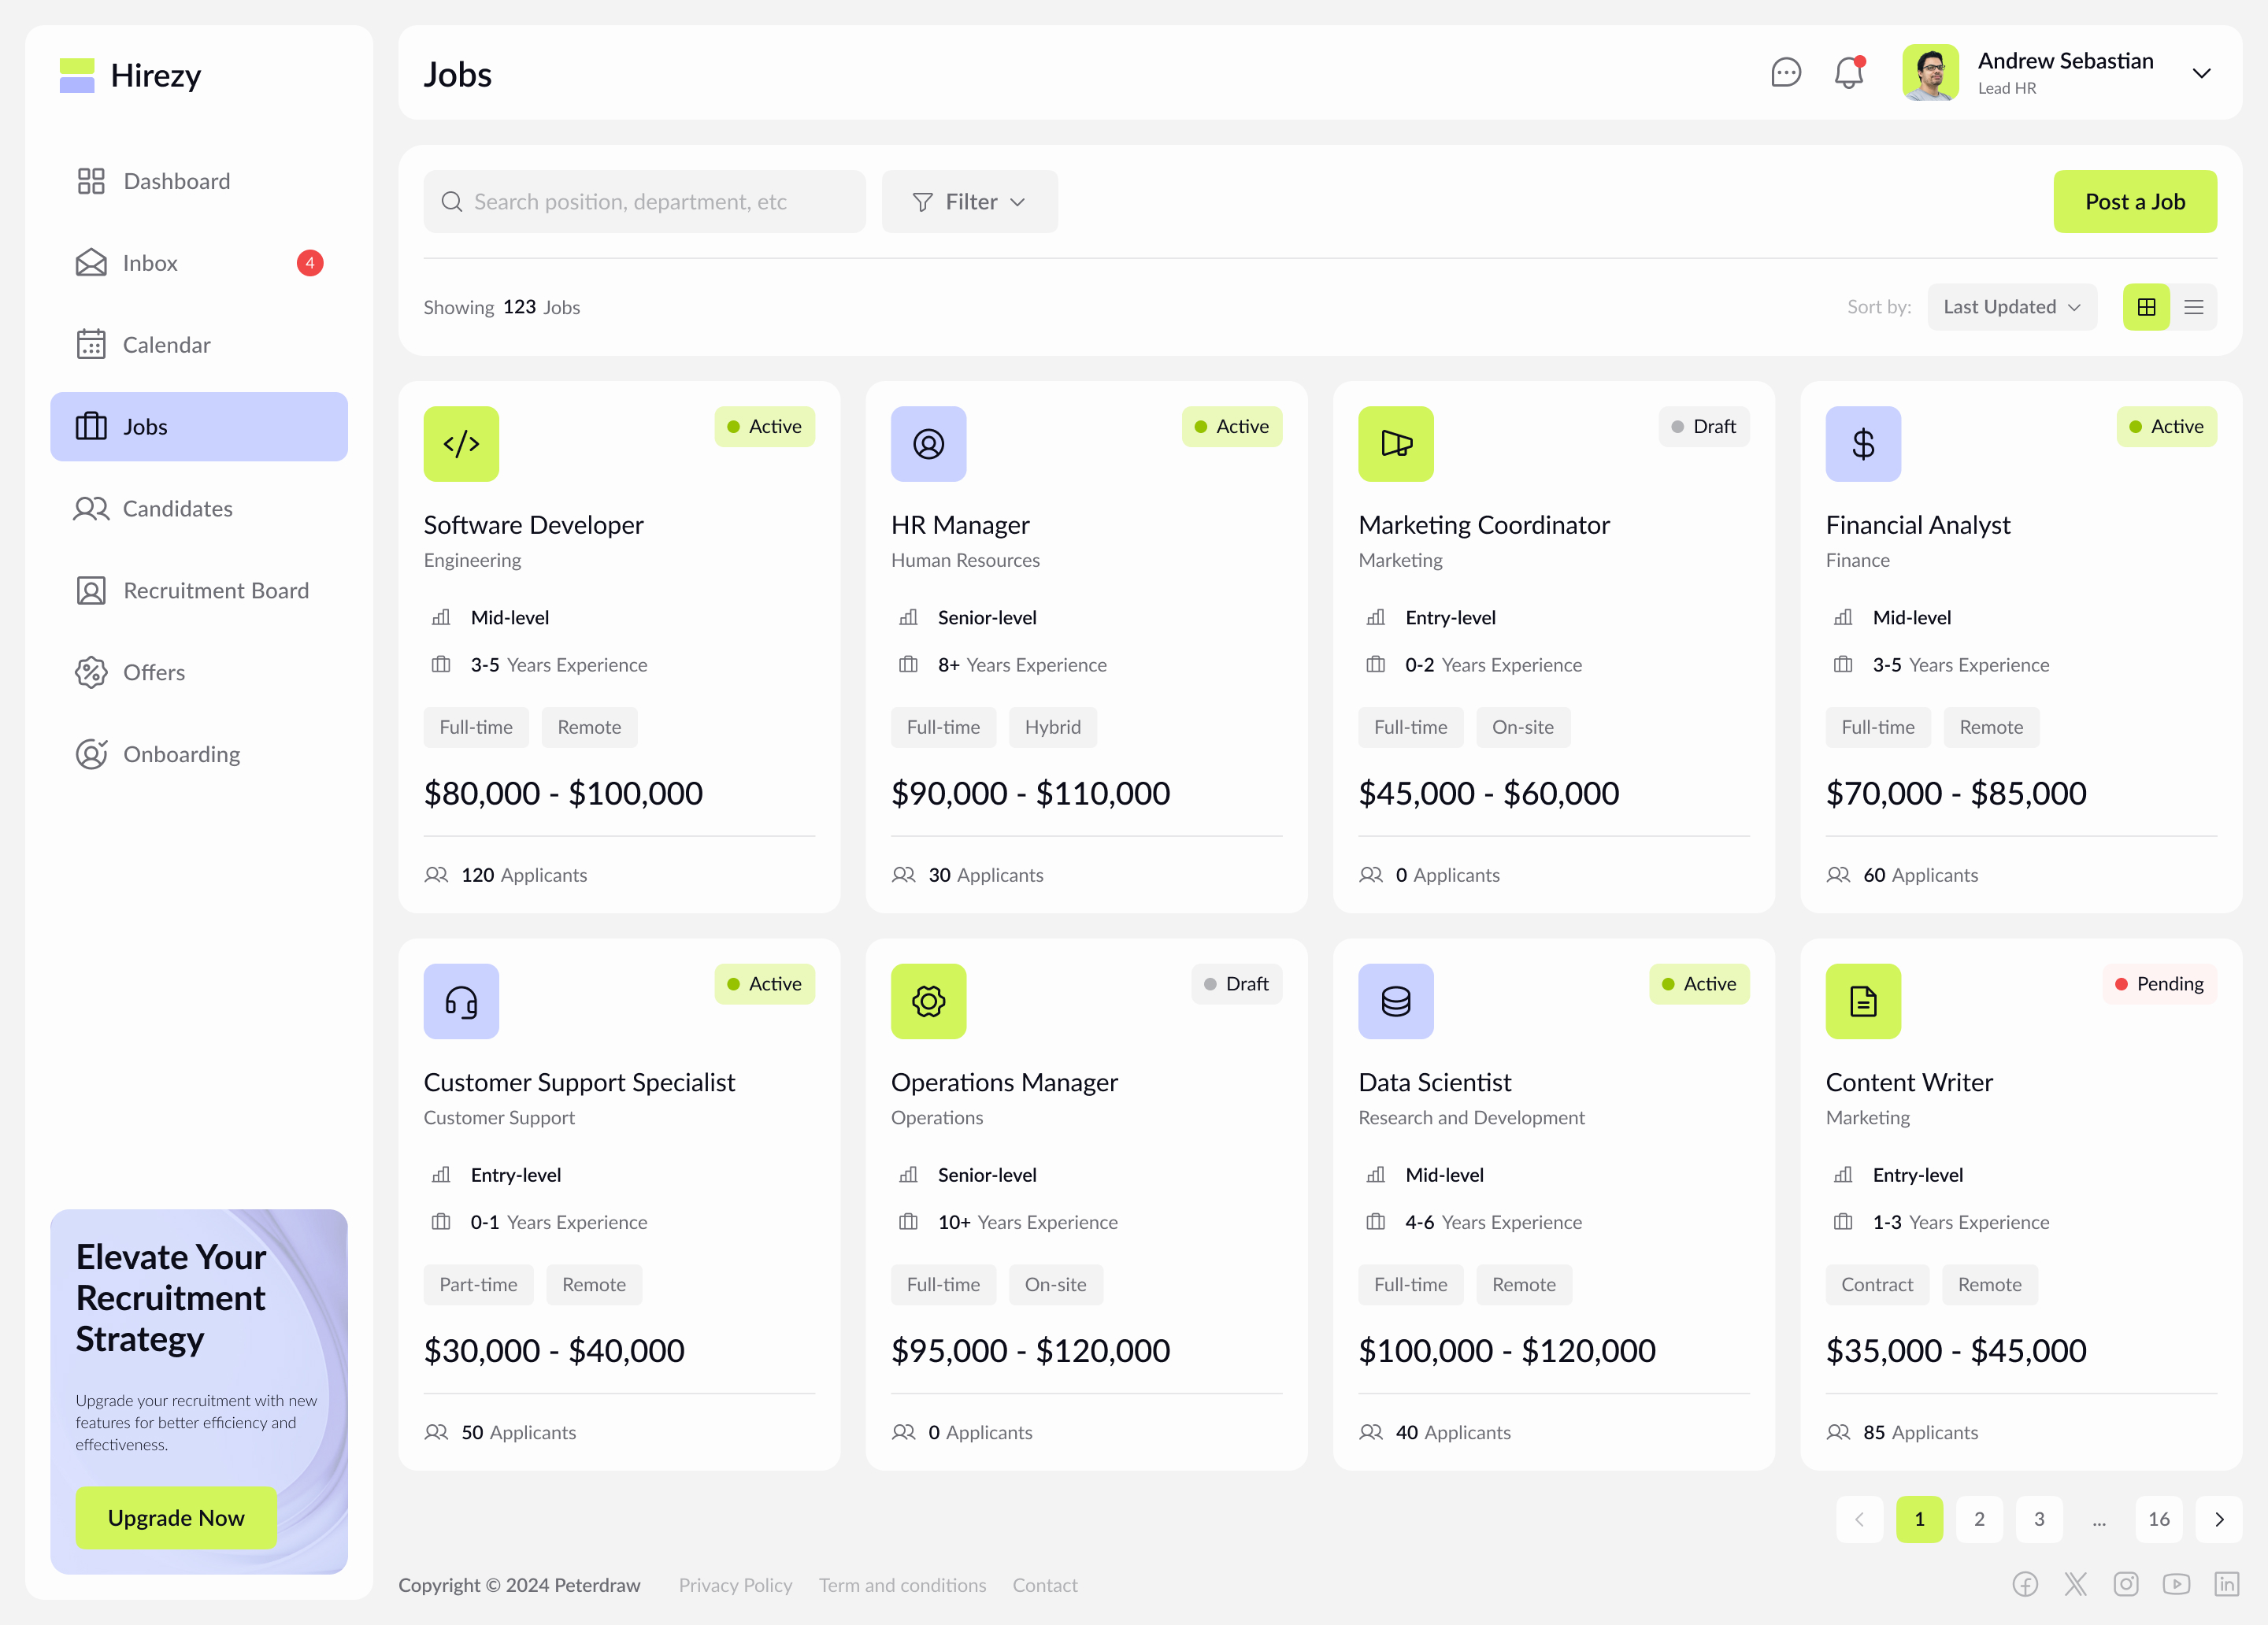Open the chat messages icon
Viewport: 2268px width, 1625px height.
(1785, 73)
